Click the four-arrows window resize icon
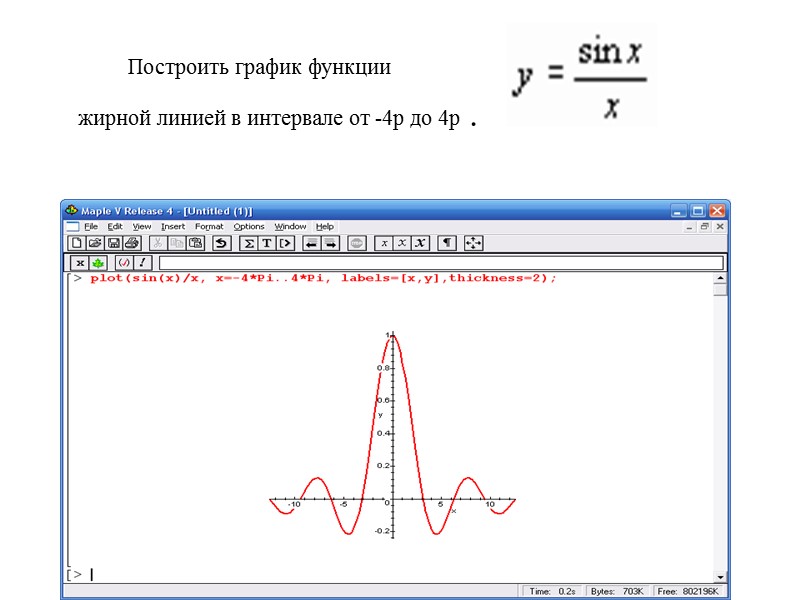 [473, 243]
